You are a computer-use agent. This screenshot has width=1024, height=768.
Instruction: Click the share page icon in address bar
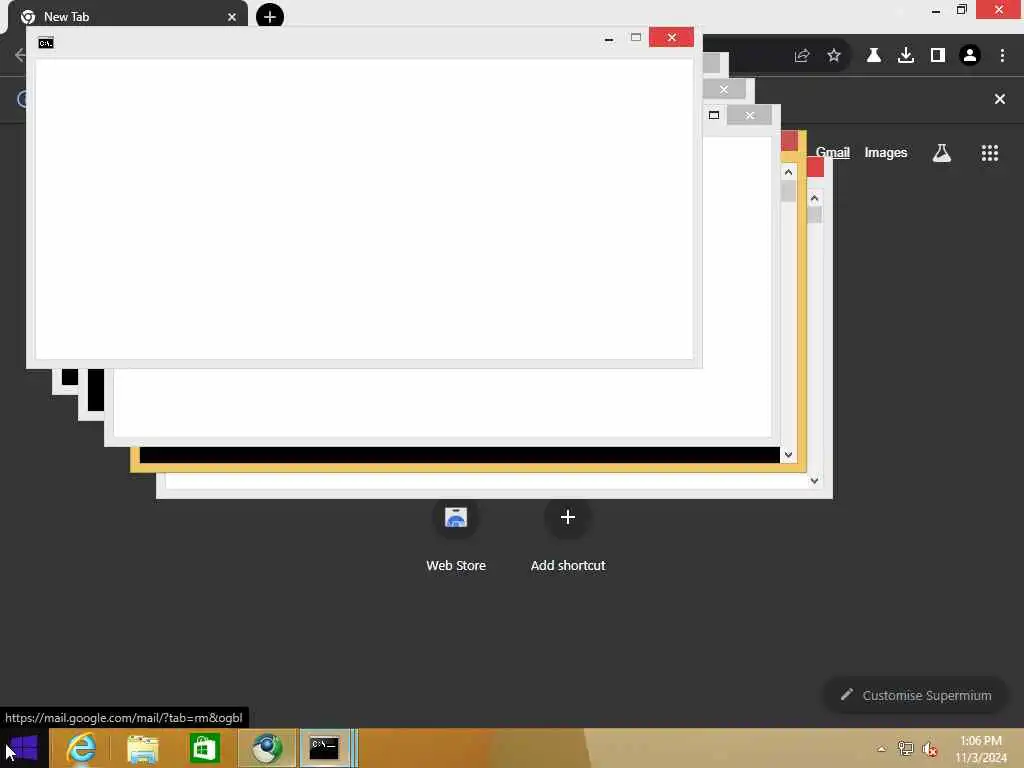coord(802,56)
